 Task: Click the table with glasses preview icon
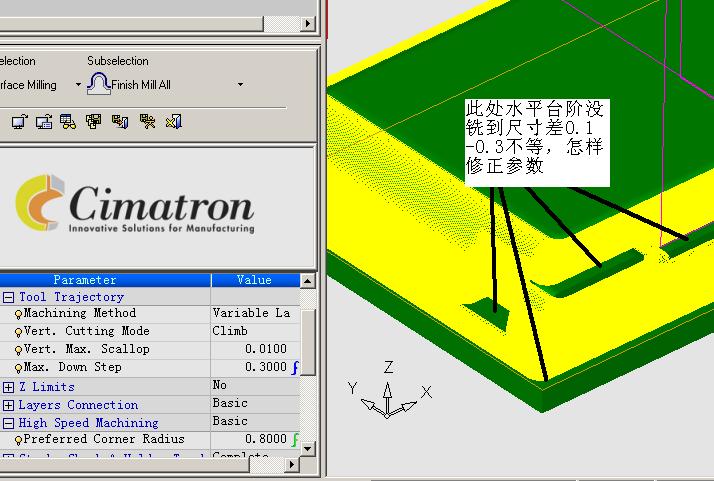pos(68,122)
